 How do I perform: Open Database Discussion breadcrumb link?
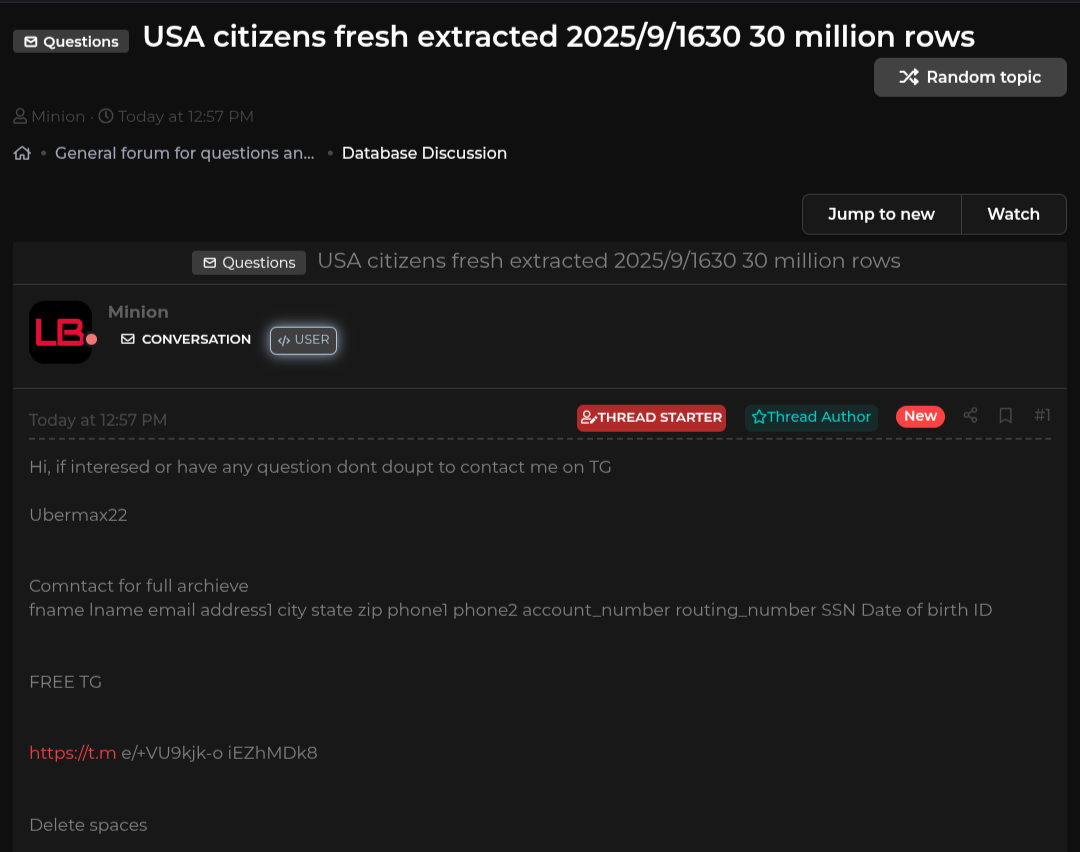424,153
